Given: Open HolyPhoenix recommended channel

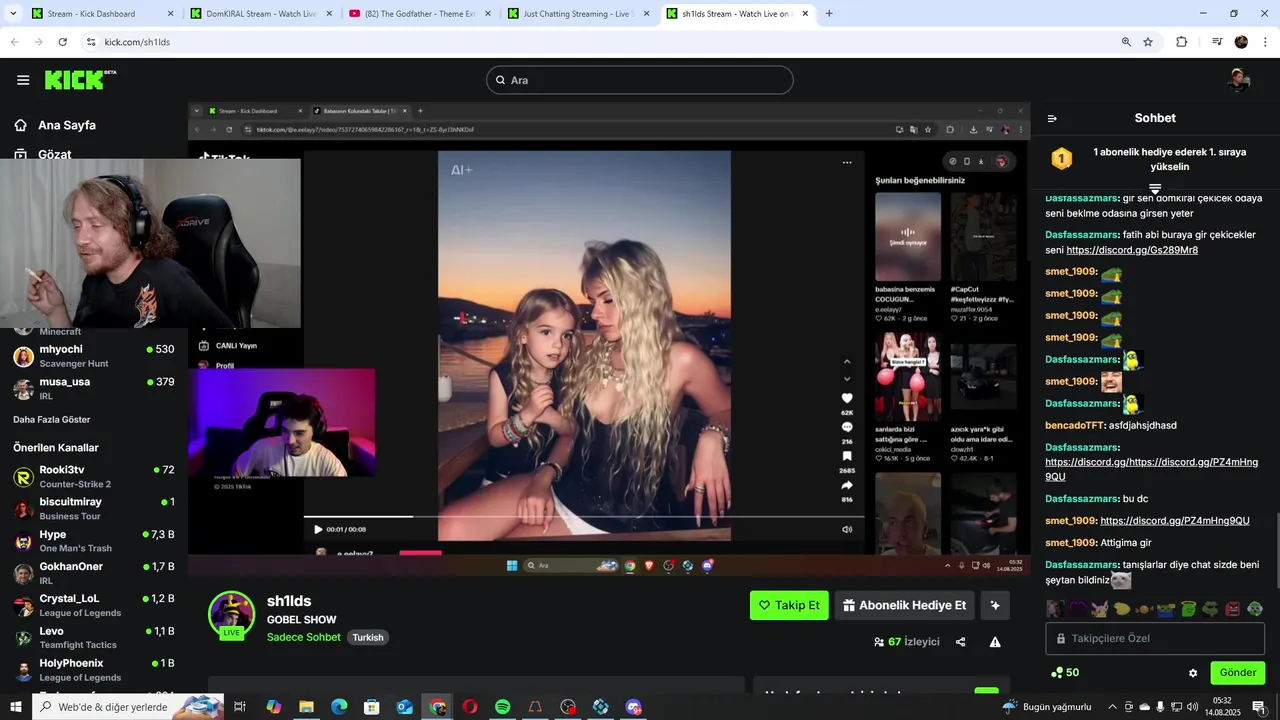Looking at the screenshot, I should pos(94,670).
